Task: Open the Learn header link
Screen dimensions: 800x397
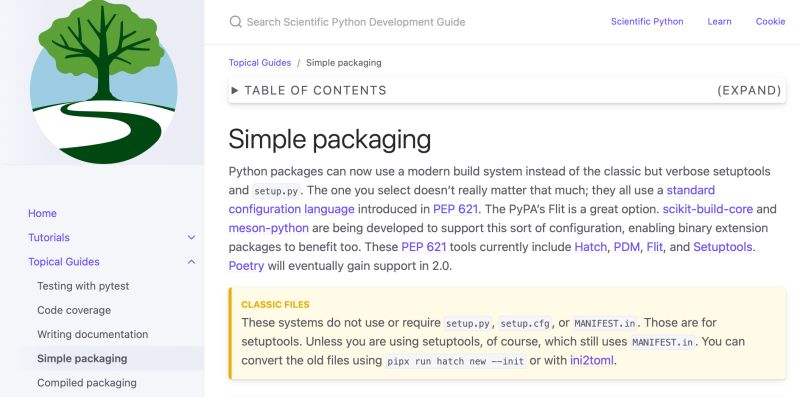Action: click(719, 21)
